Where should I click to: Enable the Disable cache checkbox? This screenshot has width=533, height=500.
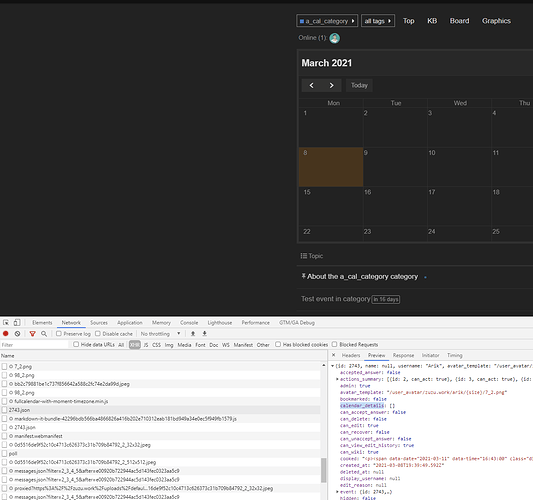(98, 333)
